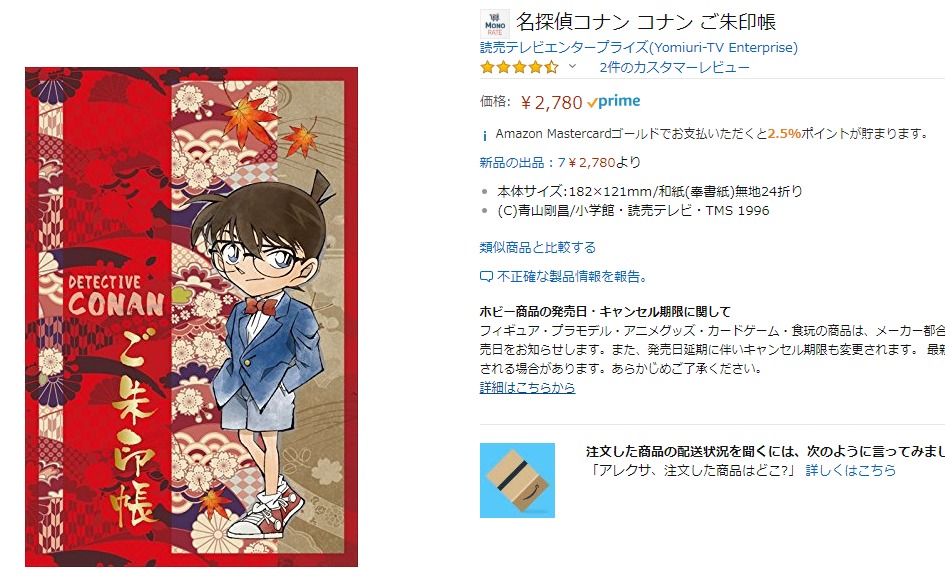The height and width of the screenshot is (581, 945).
Task: Click the Amazon package box image
Action: pyautogui.click(x=517, y=480)
